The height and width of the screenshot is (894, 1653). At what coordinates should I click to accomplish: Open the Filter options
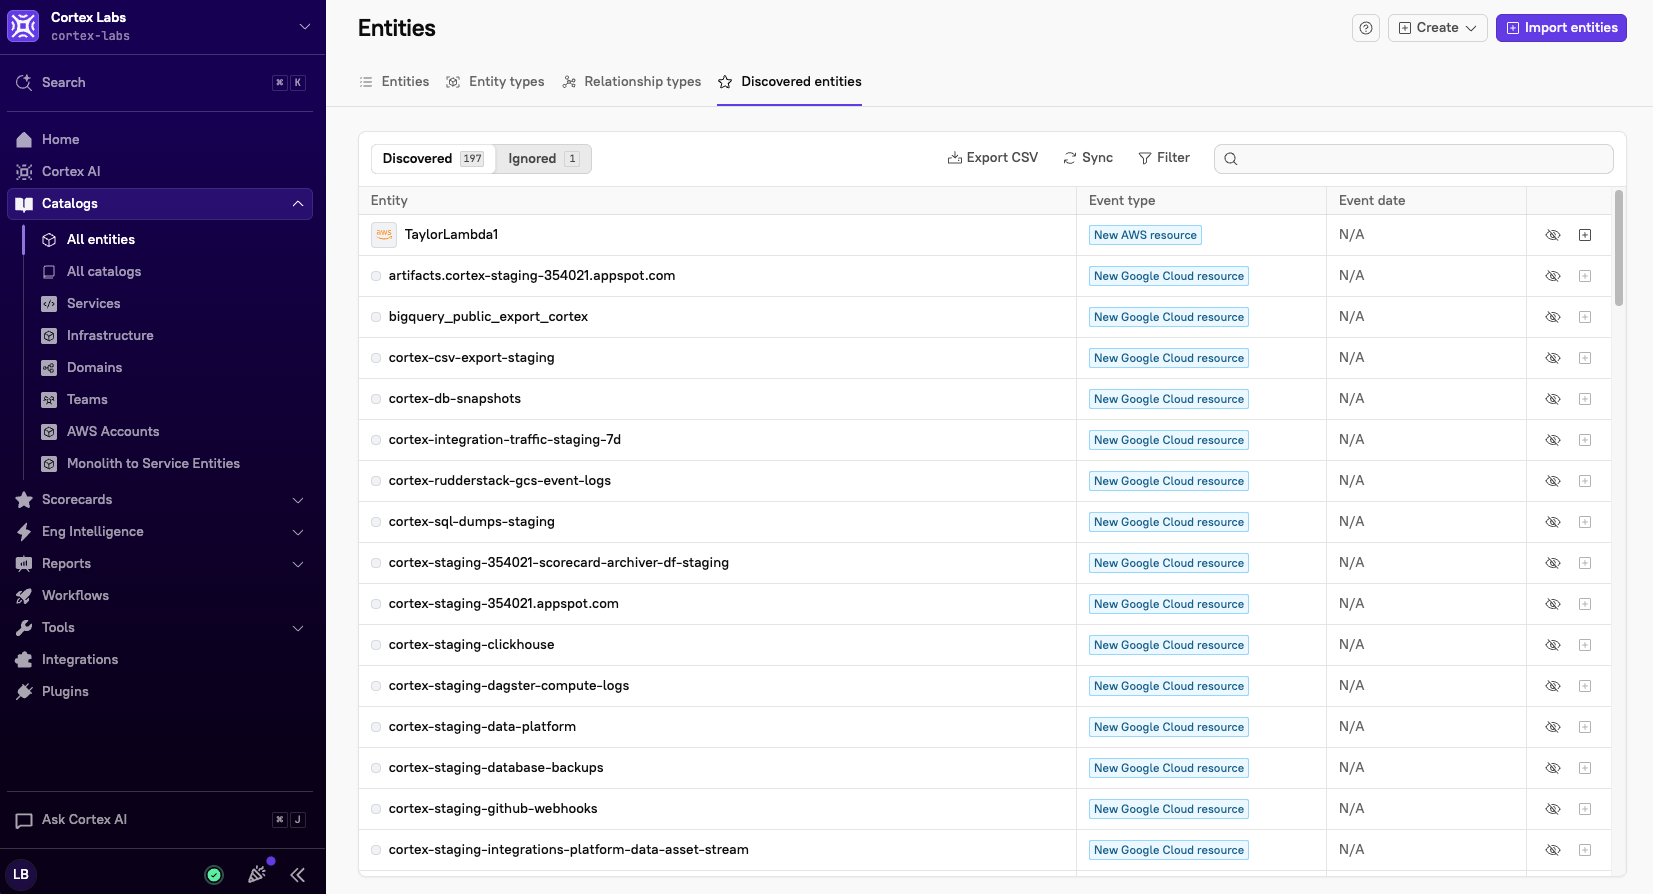1164,158
